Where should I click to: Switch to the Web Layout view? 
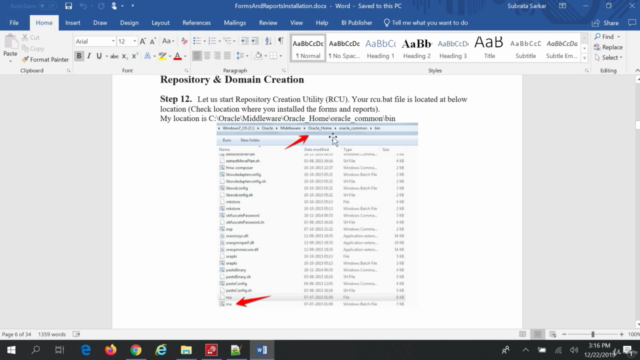pyautogui.click(x=553, y=334)
